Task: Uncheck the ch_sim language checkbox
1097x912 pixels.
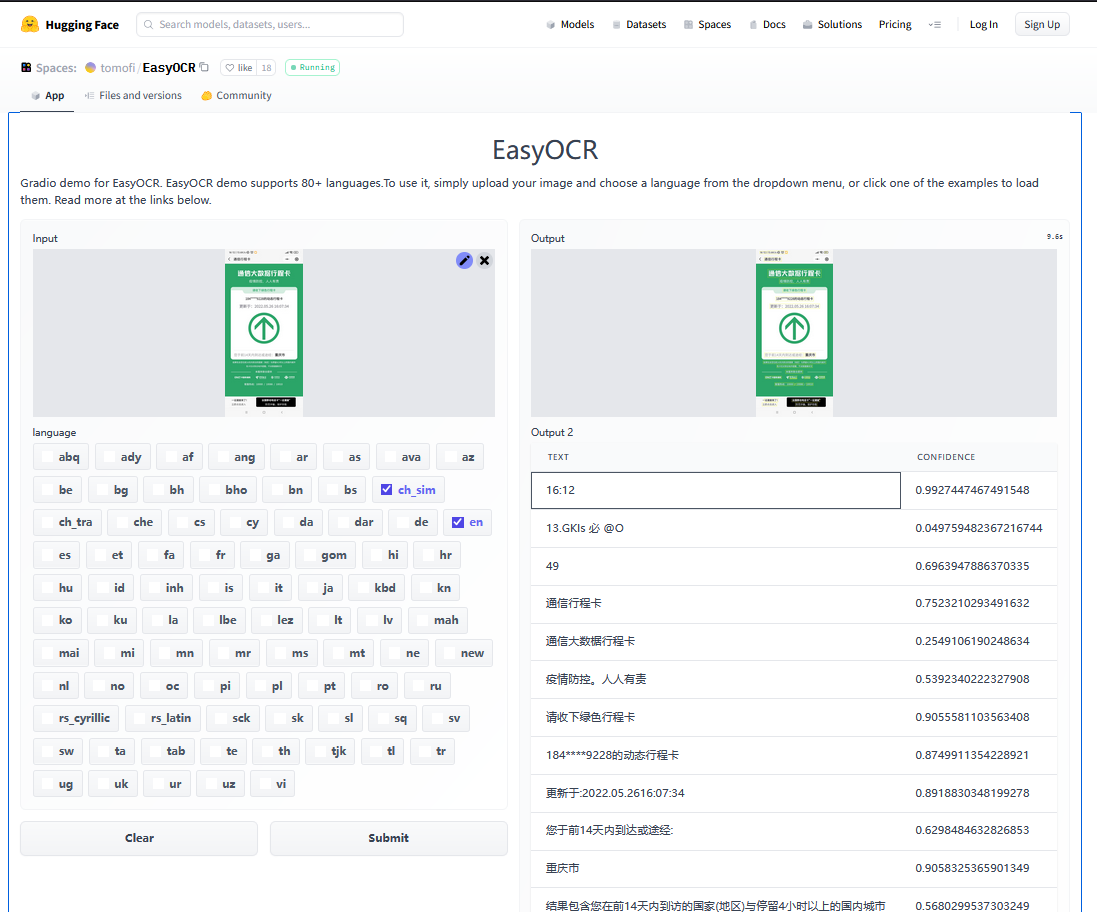Action: [386, 490]
